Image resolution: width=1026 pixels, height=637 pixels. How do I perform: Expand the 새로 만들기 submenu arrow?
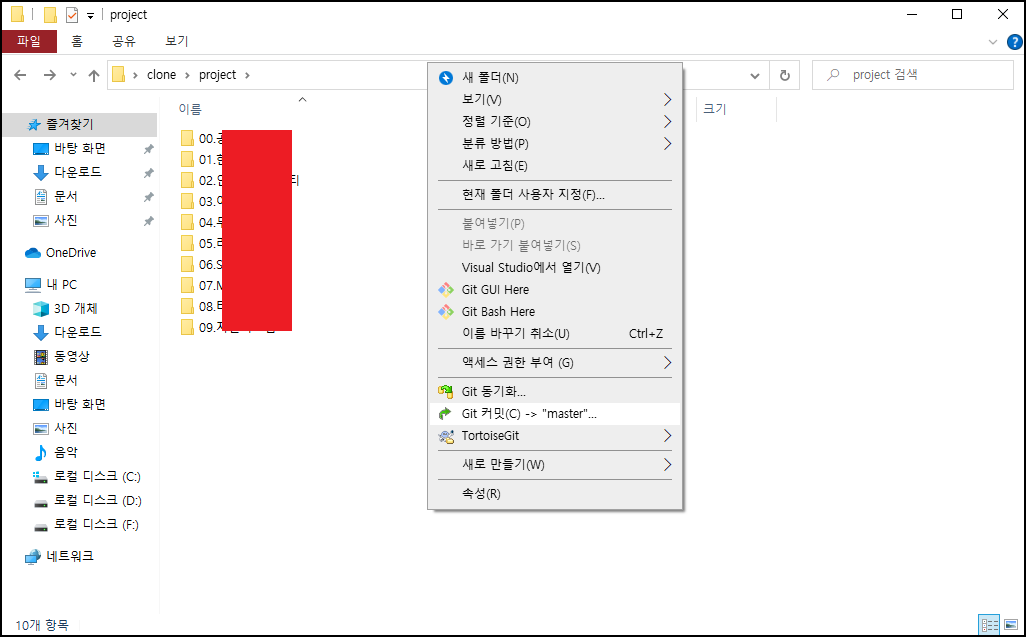click(x=667, y=464)
